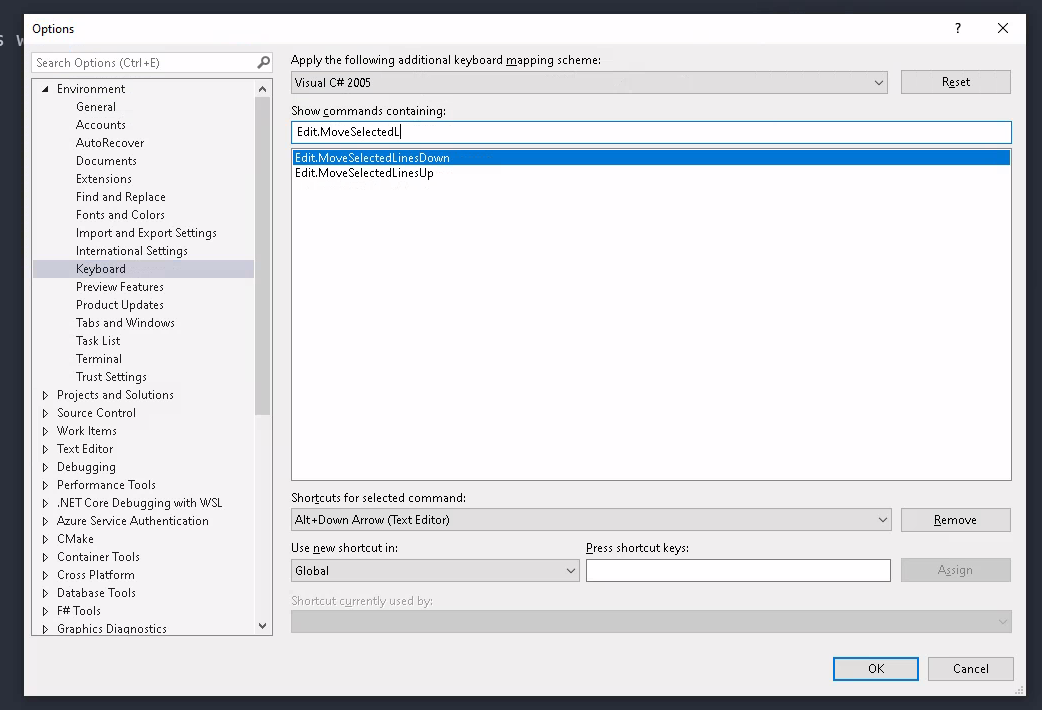
Task: Open Find and Replace settings
Action: tap(120, 196)
